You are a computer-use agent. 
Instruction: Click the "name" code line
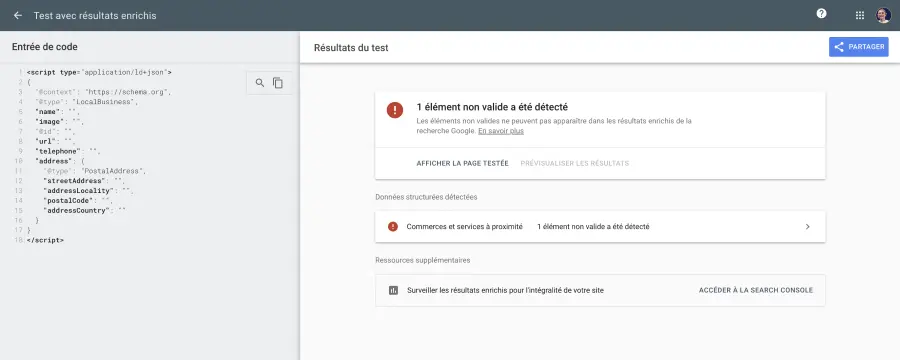click(57, 111)
